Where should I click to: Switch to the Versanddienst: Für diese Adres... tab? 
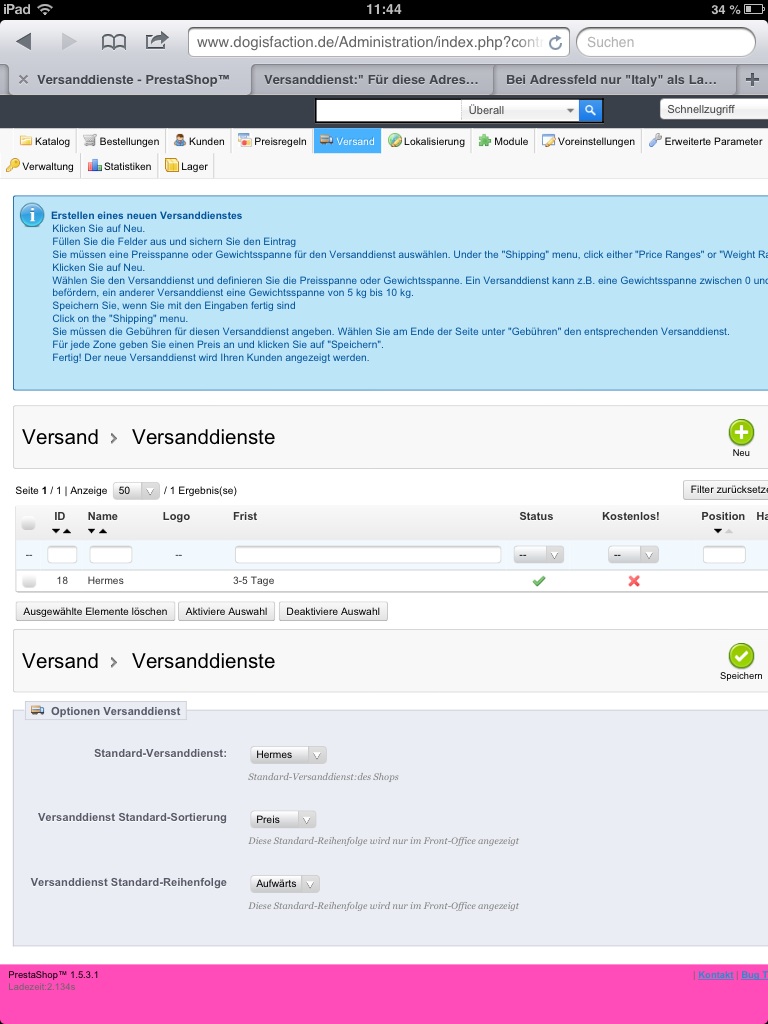(x=372, y=80)
